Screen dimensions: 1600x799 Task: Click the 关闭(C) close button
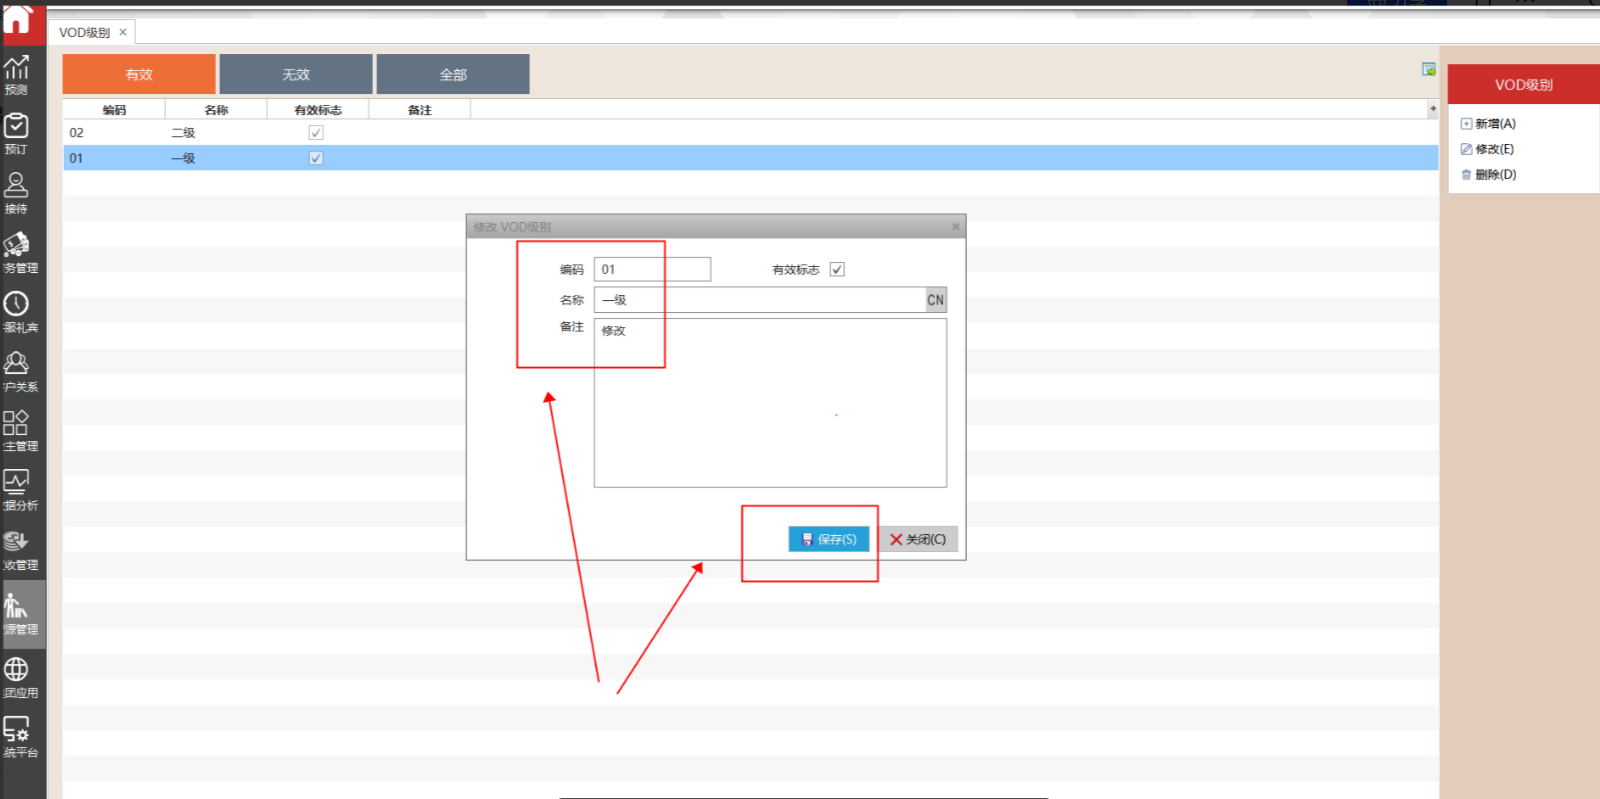coord(918,539)
